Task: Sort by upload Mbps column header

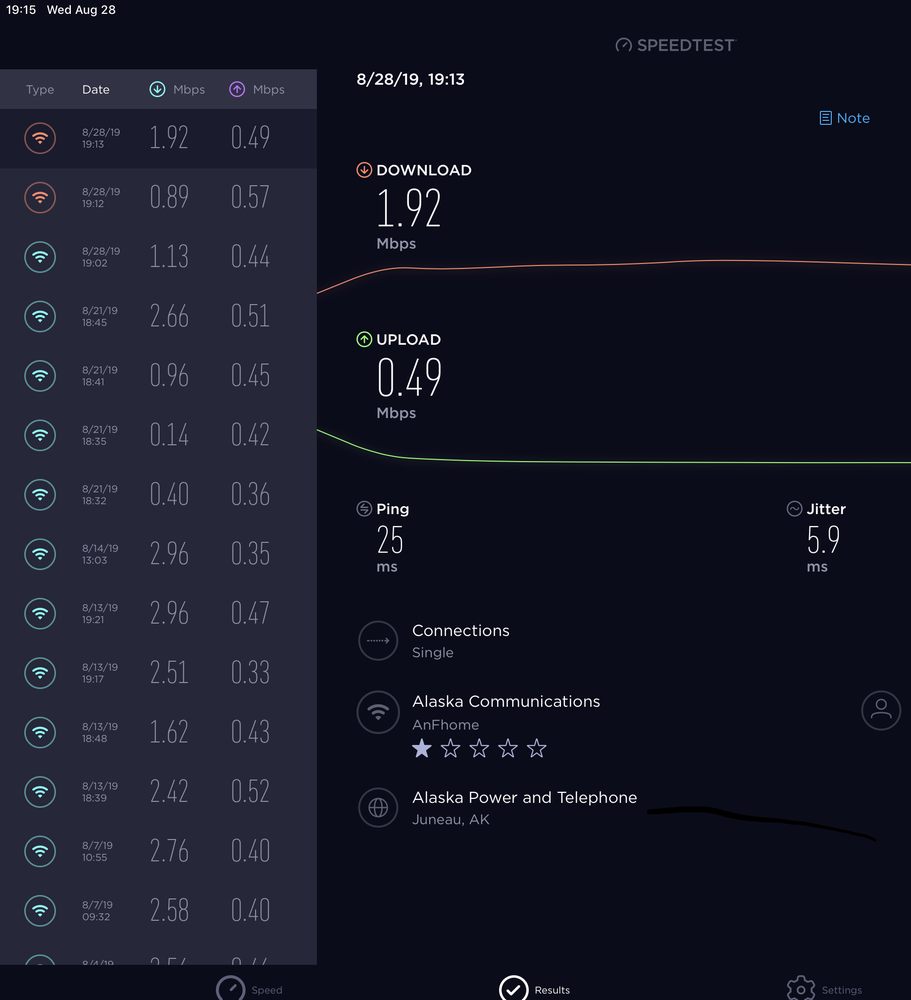Action: [257, 89]
